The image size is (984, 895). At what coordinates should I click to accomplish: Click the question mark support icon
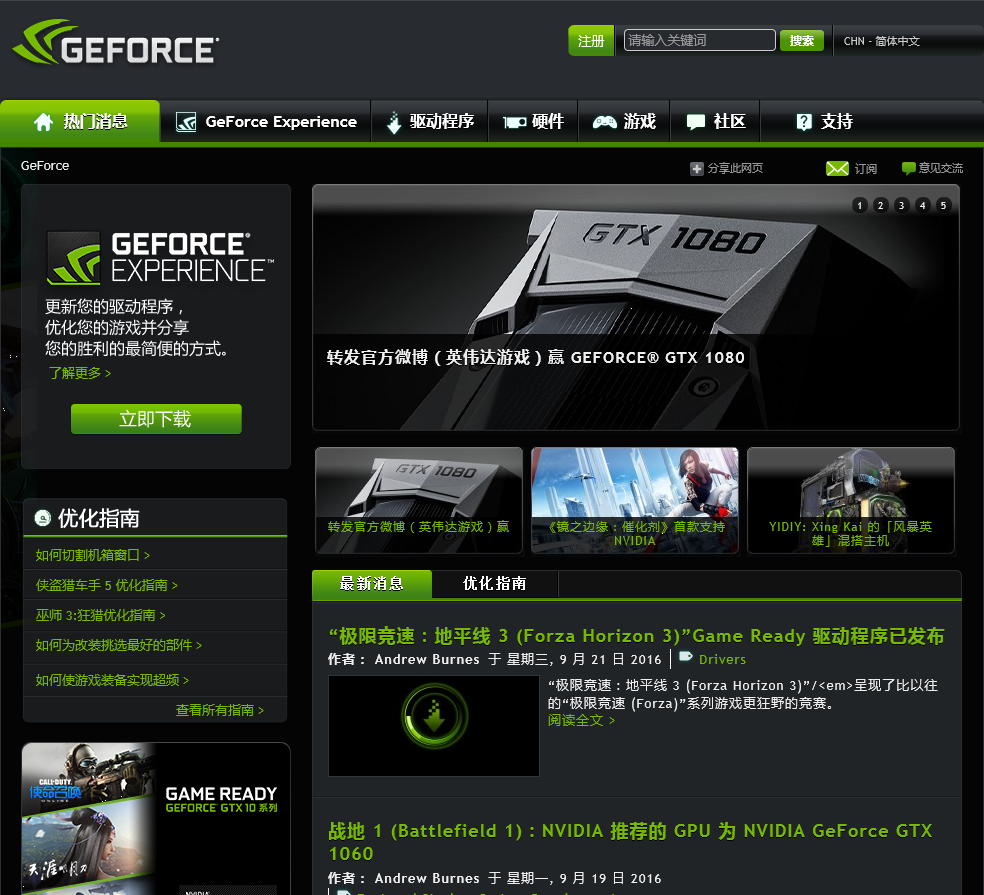click(x=804, y=122)
